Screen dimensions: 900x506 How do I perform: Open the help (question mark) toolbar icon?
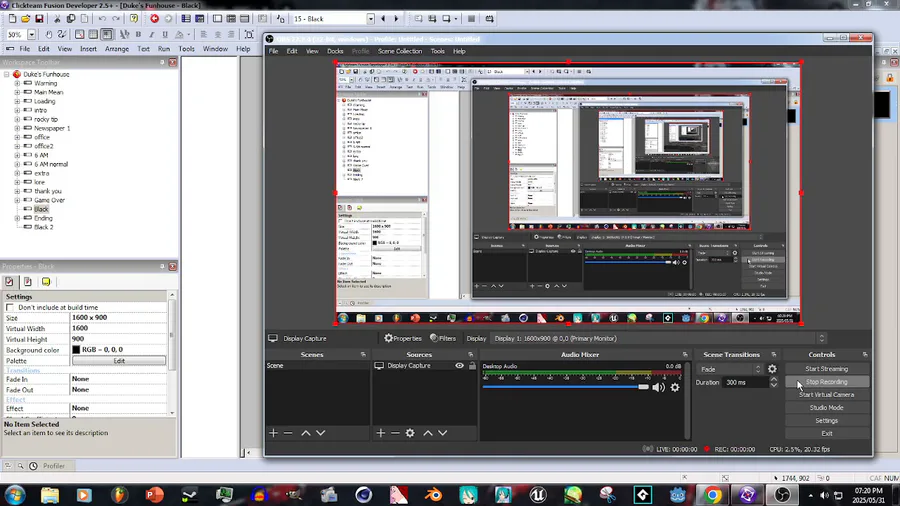pos(134,19)
